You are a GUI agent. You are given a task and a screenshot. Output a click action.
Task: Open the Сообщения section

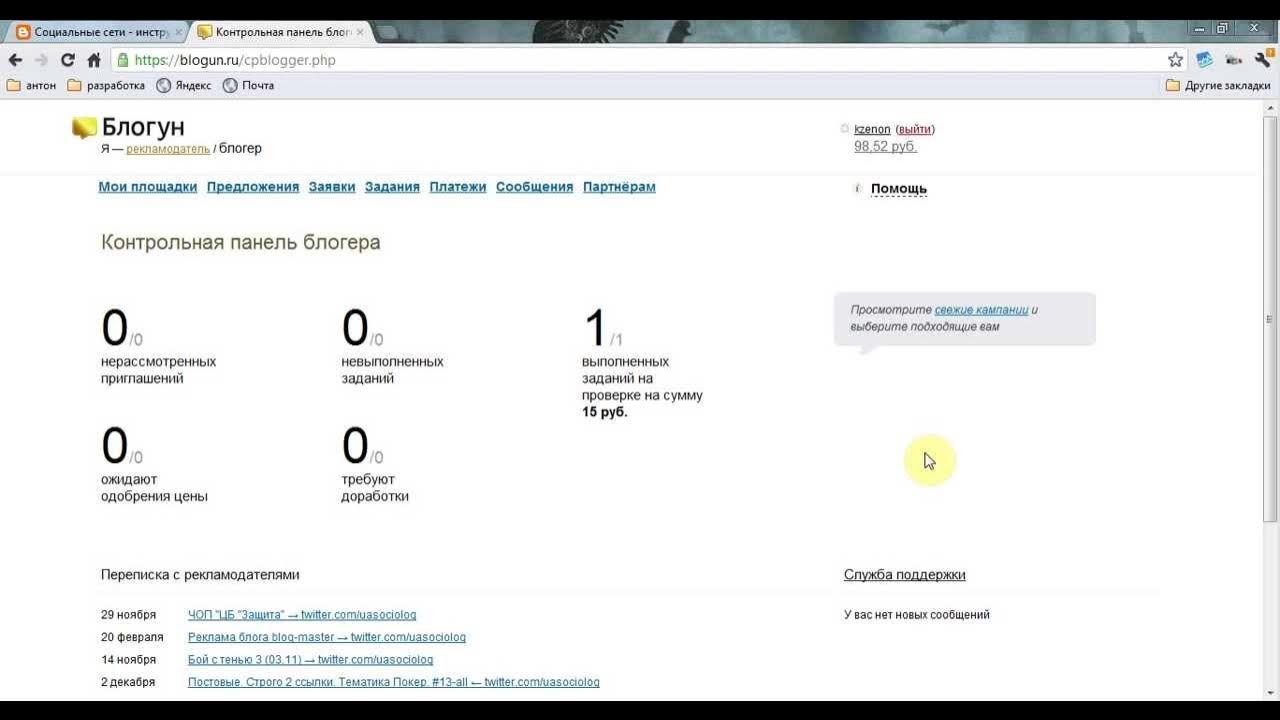(x=534, y=187)
